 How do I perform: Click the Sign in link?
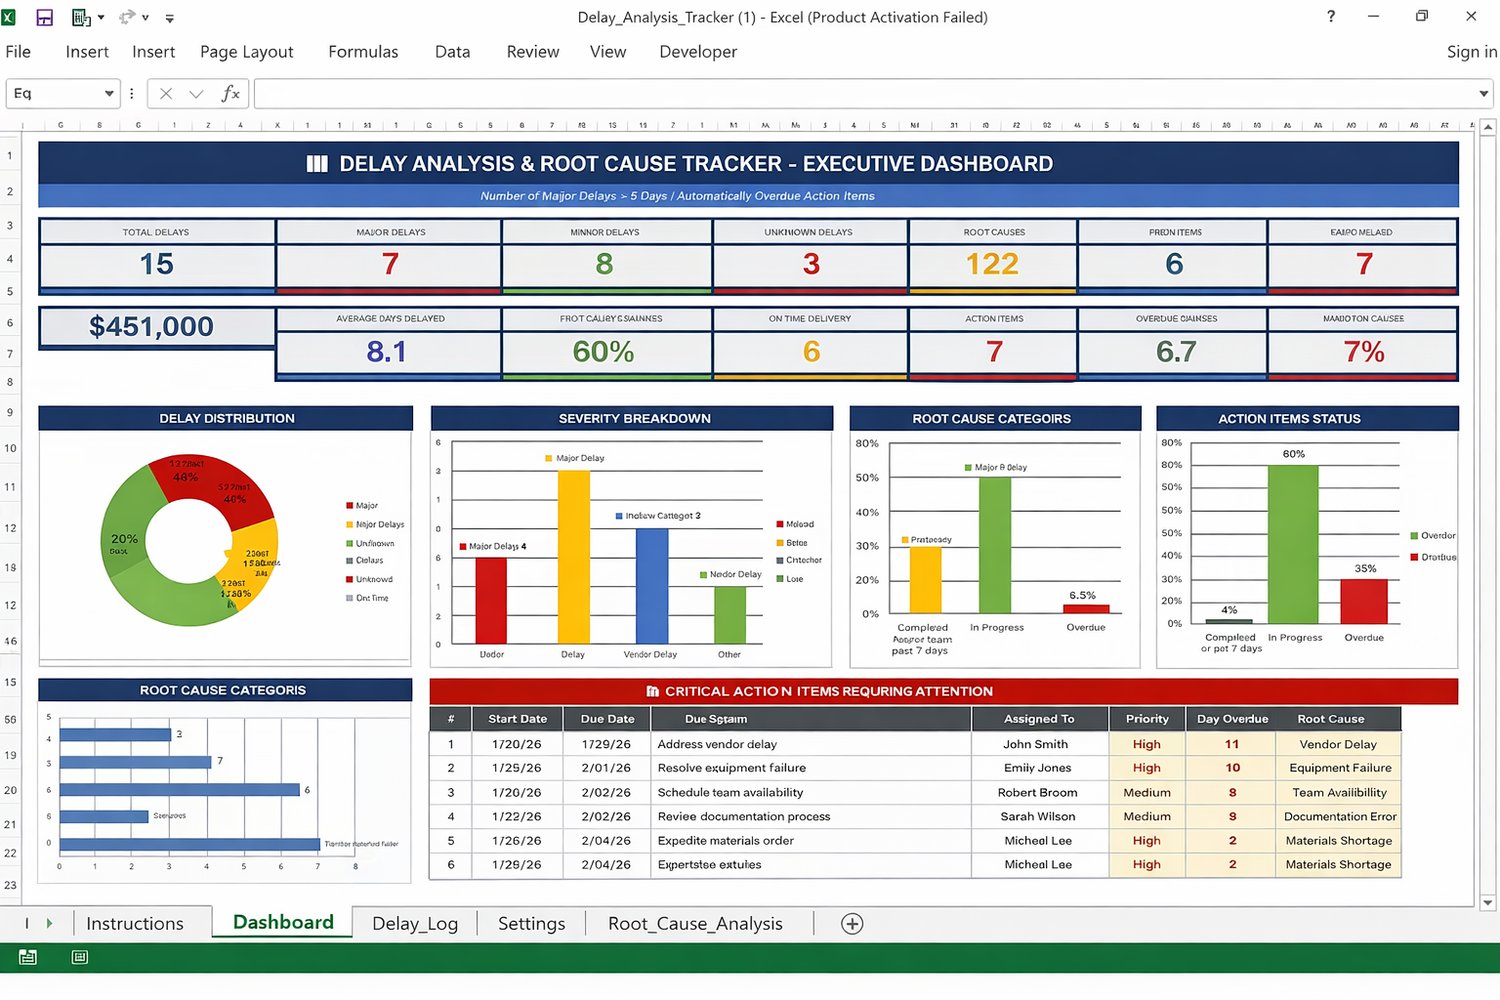point(1470,51)
